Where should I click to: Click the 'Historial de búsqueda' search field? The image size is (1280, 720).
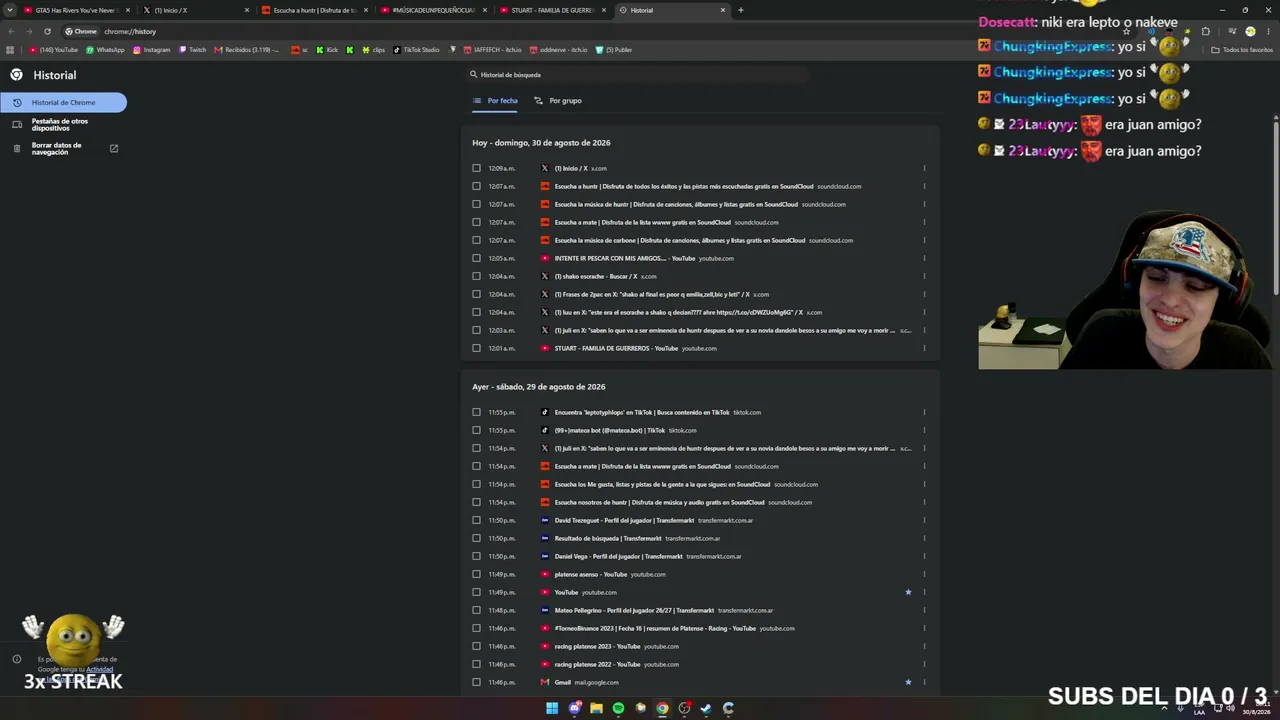[638, 75]
